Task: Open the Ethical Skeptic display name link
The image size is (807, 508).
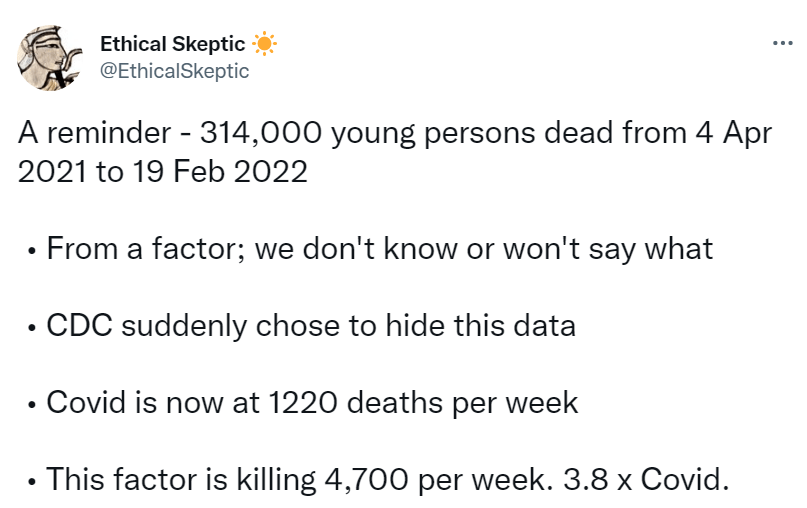Action: point(172,44)
